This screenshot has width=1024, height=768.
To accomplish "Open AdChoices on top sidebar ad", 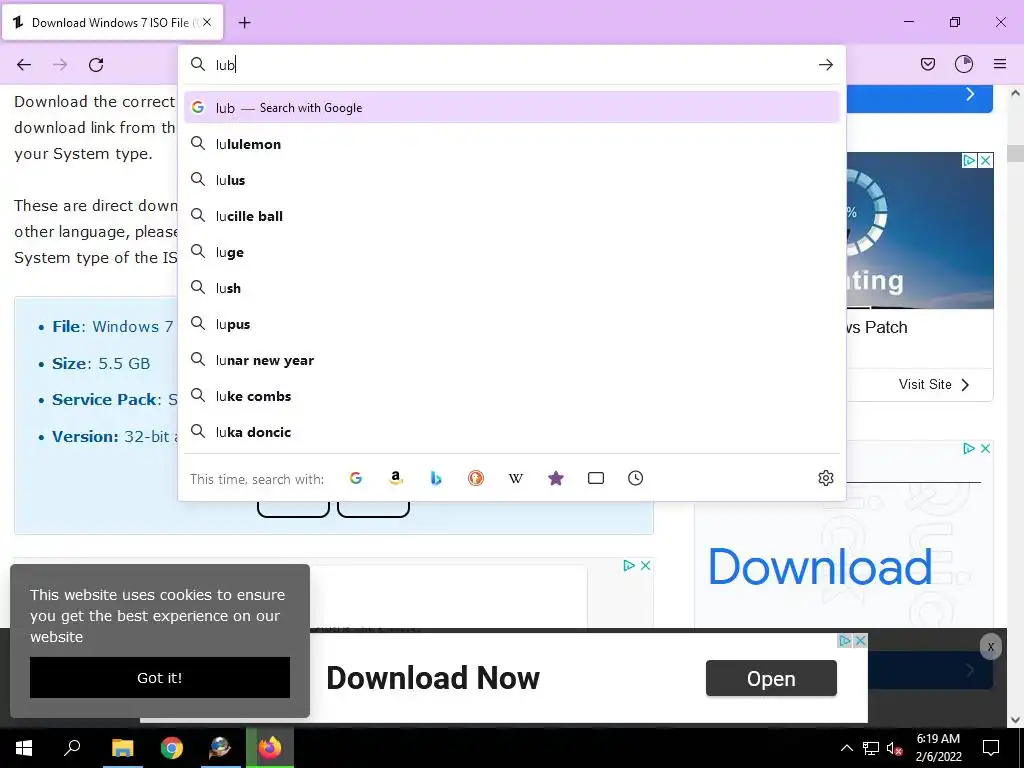I will pos(970,160).
